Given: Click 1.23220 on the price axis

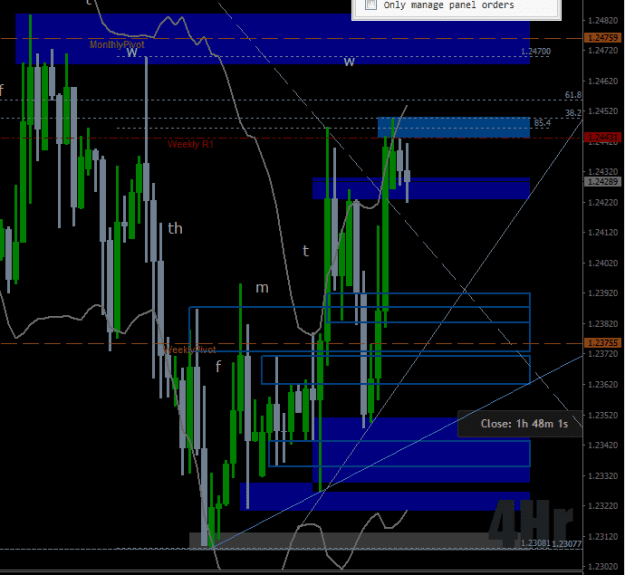Looking at the screenshot, I should [x=603, y=506].
